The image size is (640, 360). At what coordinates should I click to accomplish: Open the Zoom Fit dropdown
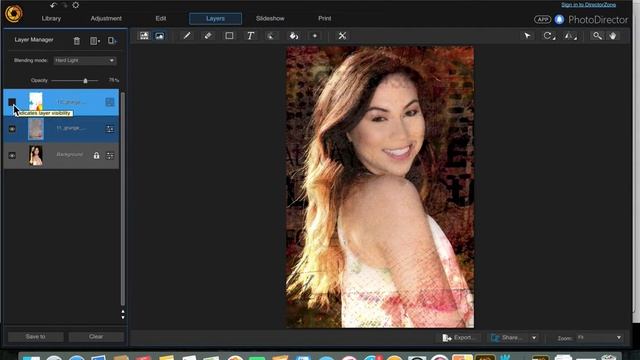[x=599, y=338]
